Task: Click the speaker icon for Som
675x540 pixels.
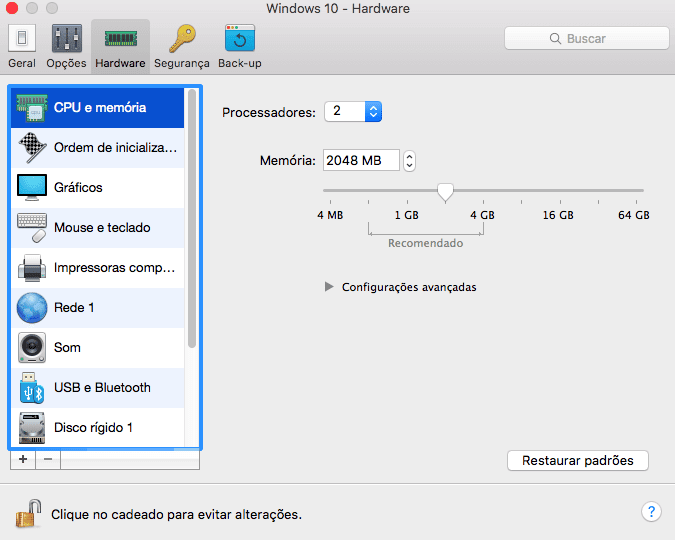Action: pos(32,348)
